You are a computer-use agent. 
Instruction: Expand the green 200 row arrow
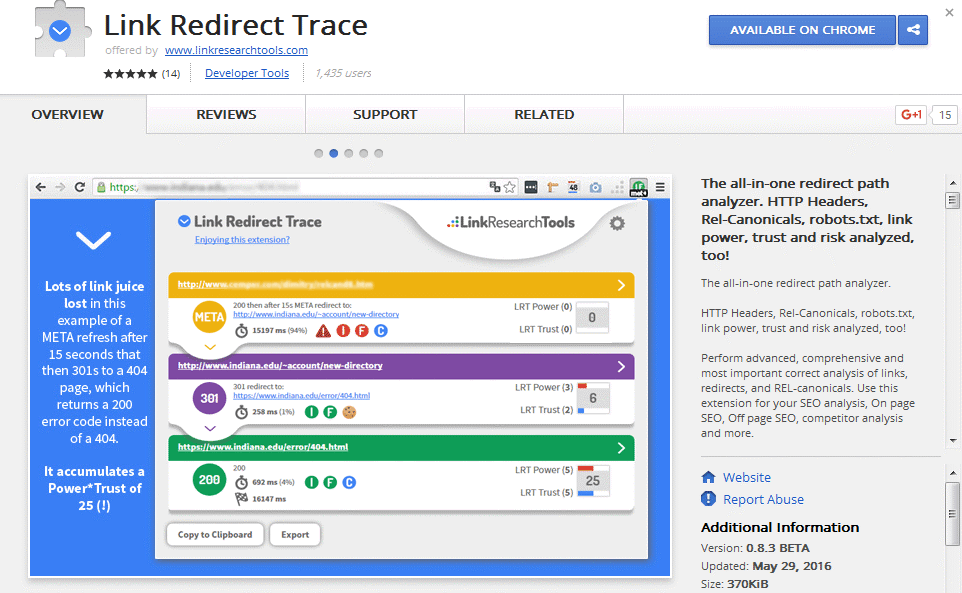621,447
